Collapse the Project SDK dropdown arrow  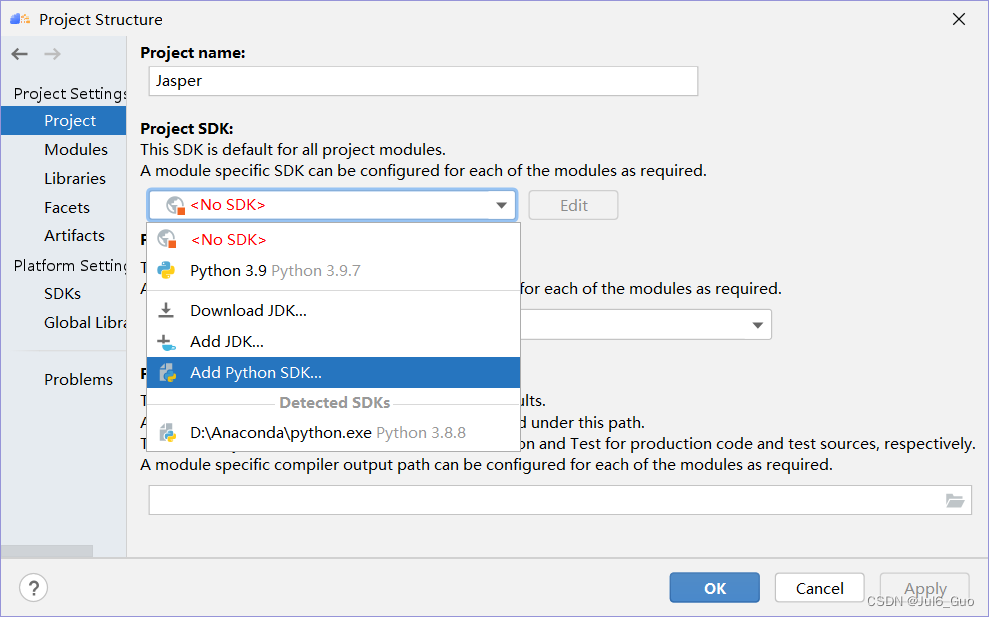point(501,206)
